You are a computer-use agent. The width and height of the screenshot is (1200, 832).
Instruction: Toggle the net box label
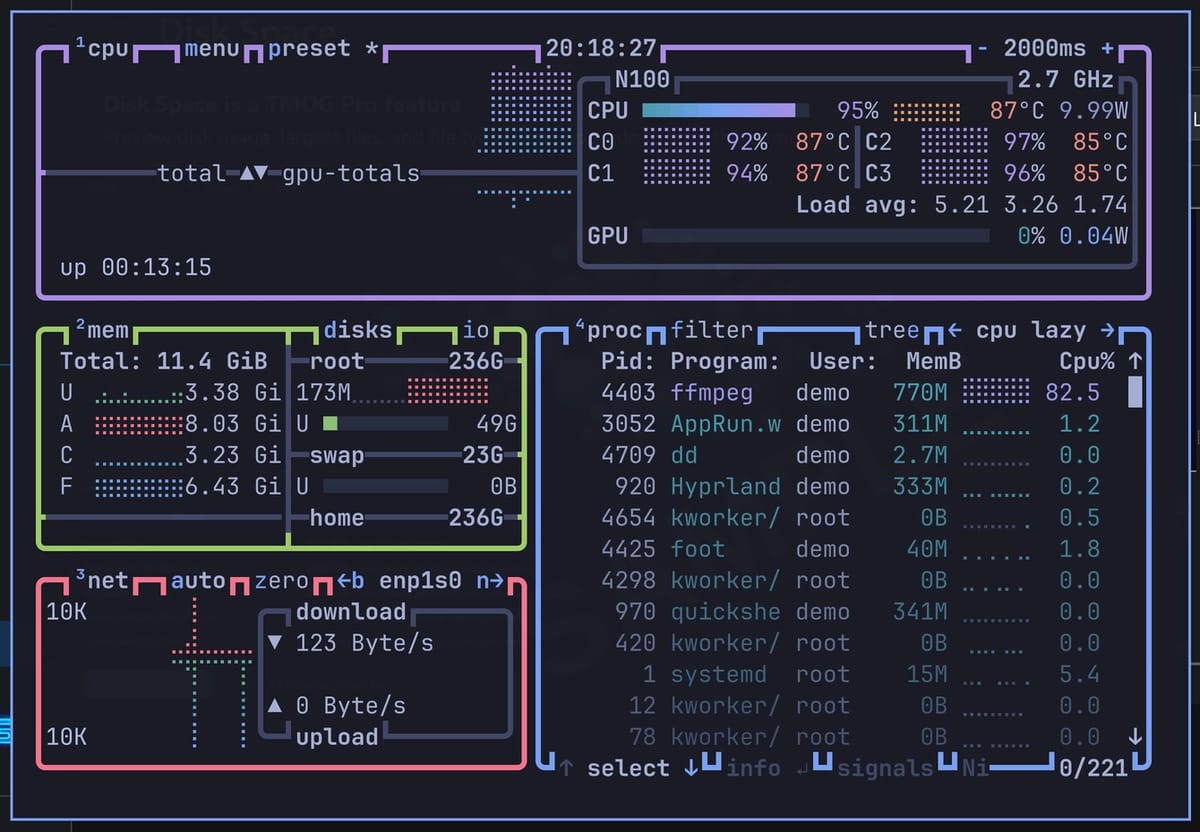point(102,581)
